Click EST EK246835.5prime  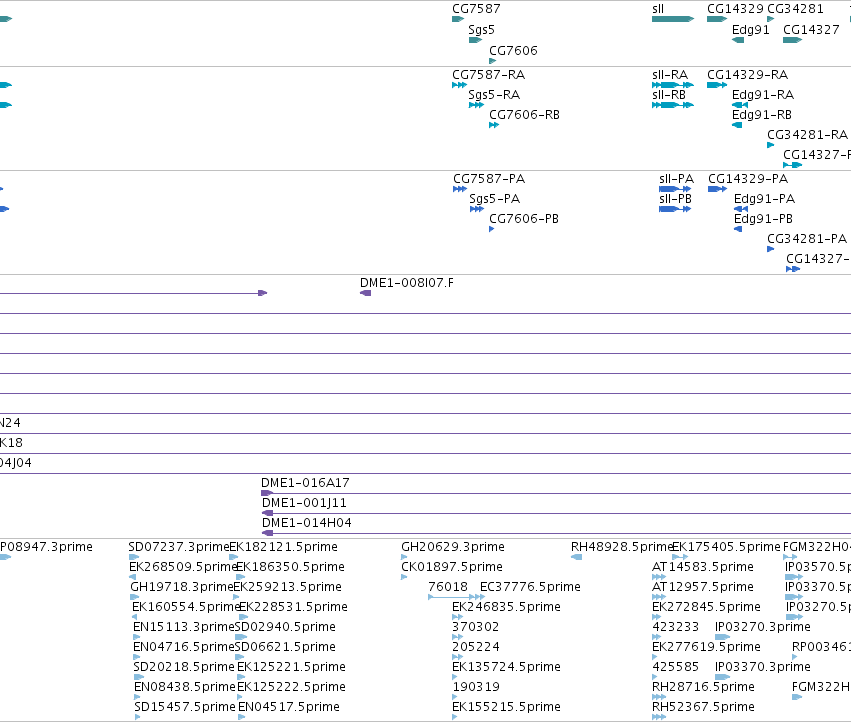[x=506, y=607]
